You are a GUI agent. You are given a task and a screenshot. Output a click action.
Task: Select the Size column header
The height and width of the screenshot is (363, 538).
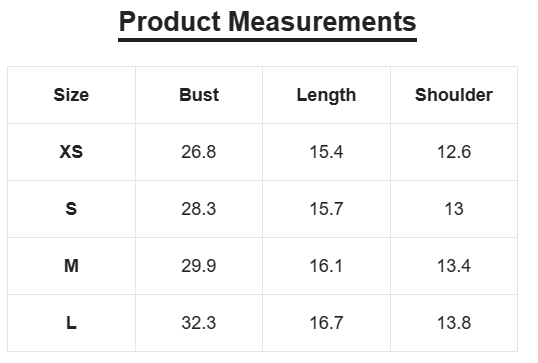(x=71, y=95)
